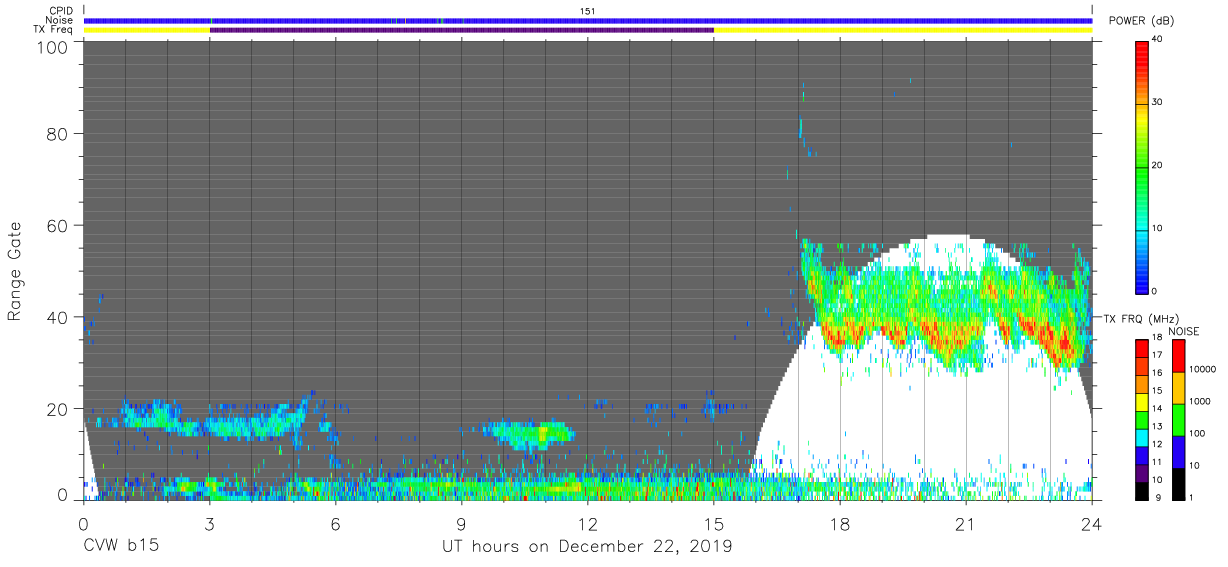Viewport: 1228px width, 567px height.
Task: Click x-axis tick label 12
Action: click(587, 523)
